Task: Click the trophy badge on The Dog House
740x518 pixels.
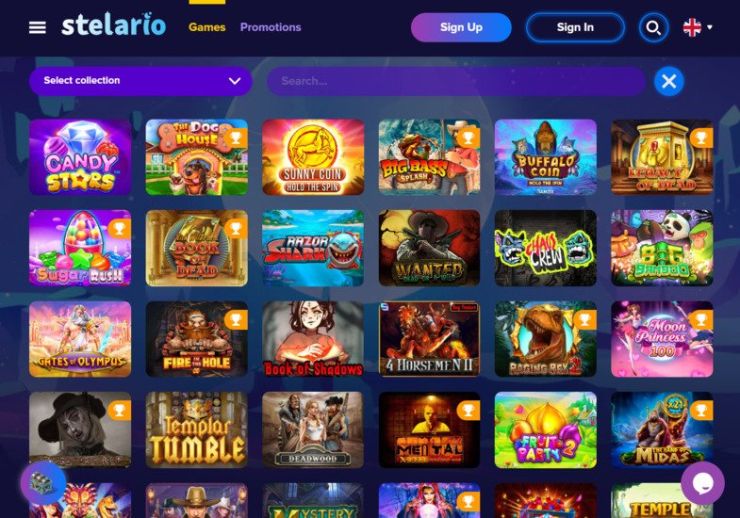Action: tap(236, 137)
